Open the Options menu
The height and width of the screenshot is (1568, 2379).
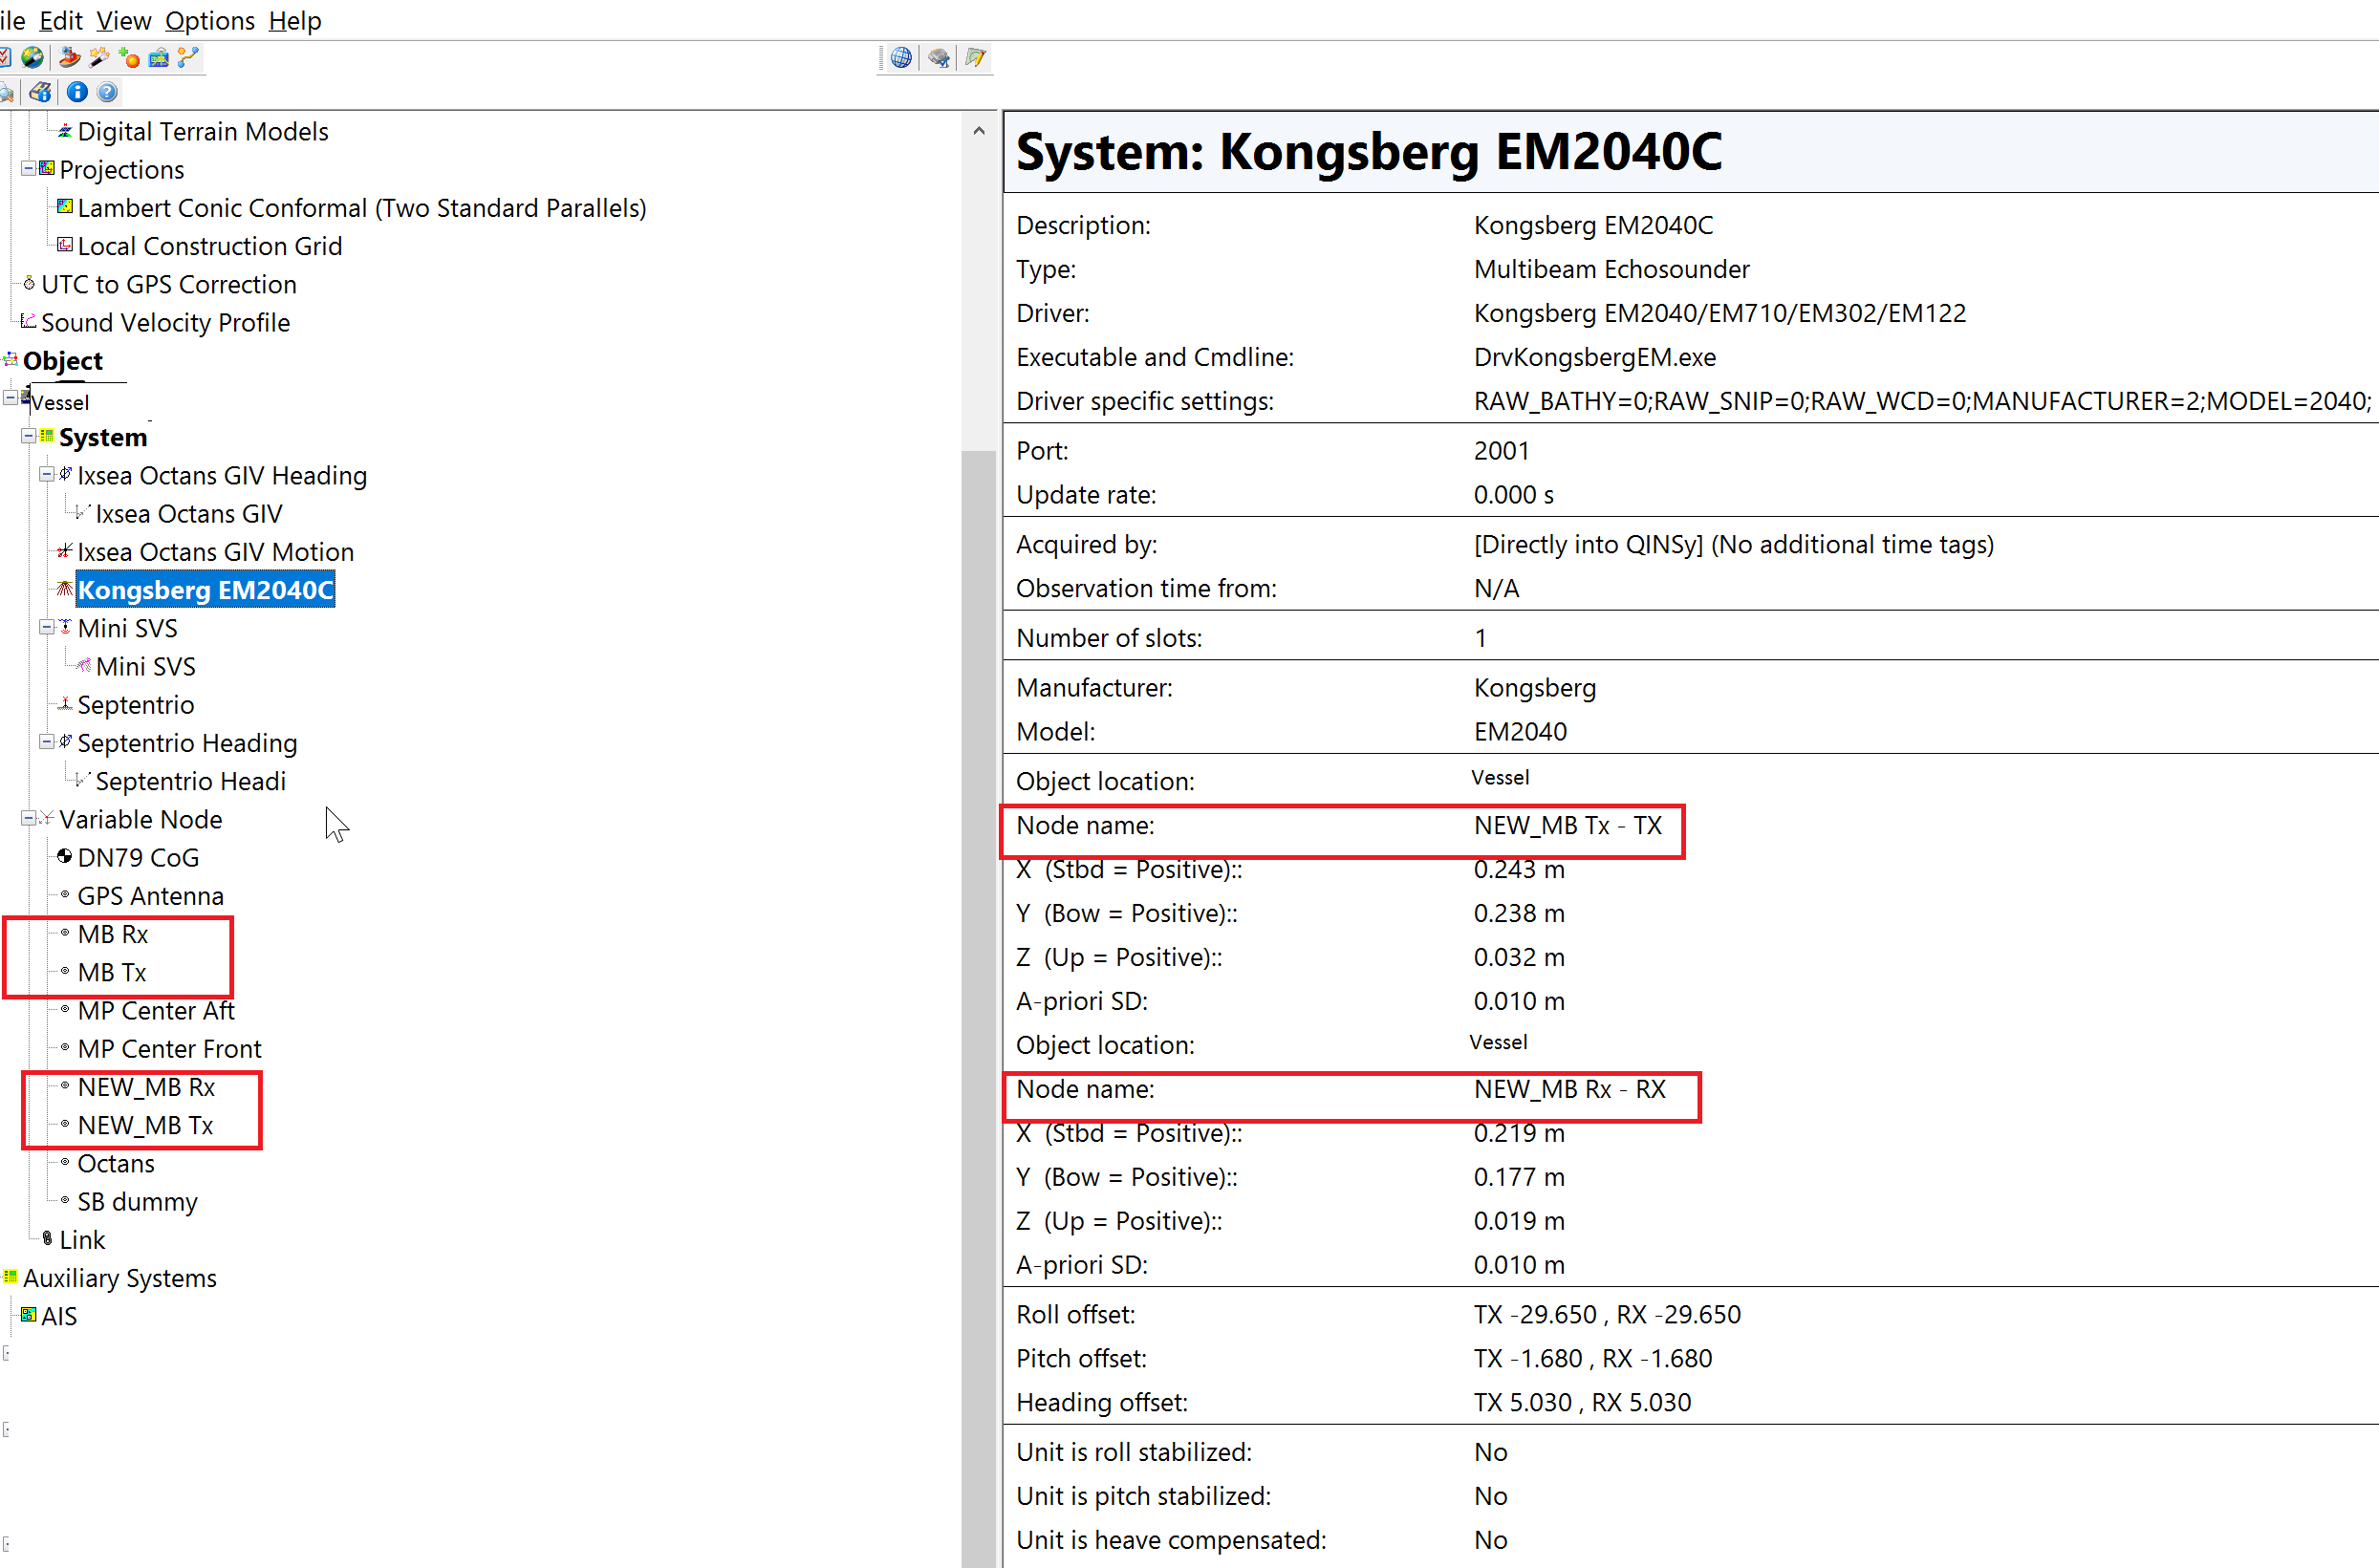pos(209,20)
